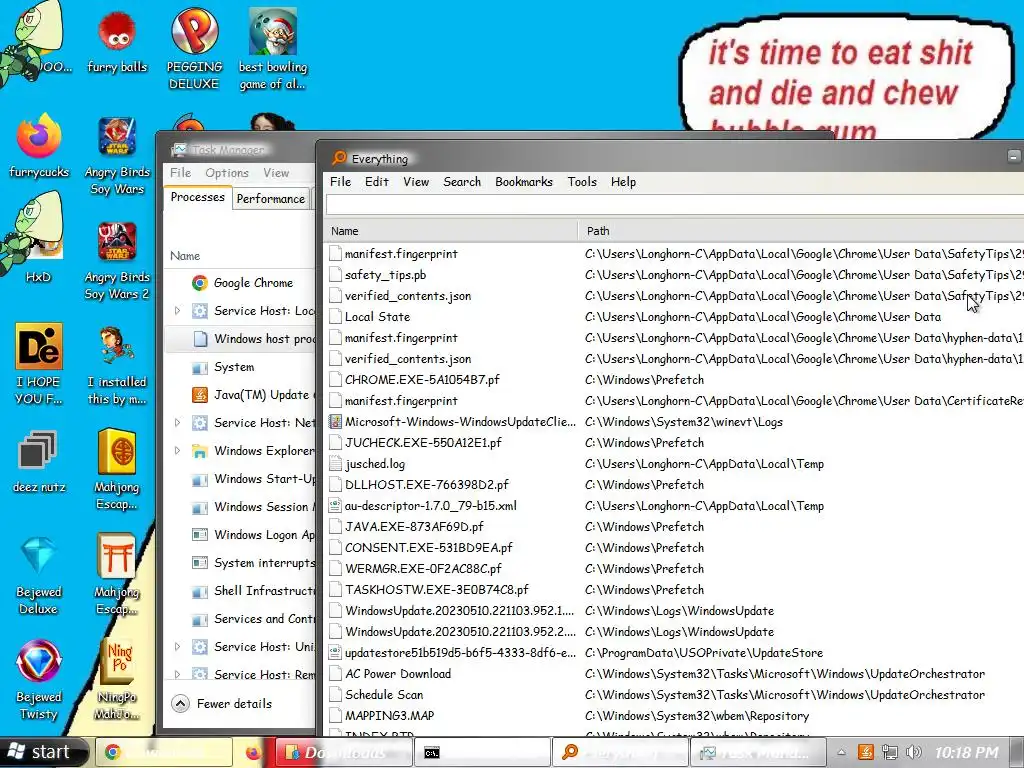Switch to Downloads taskbar button
The height and width of the screenshot is (768, 1024).
tap(343, 752)
